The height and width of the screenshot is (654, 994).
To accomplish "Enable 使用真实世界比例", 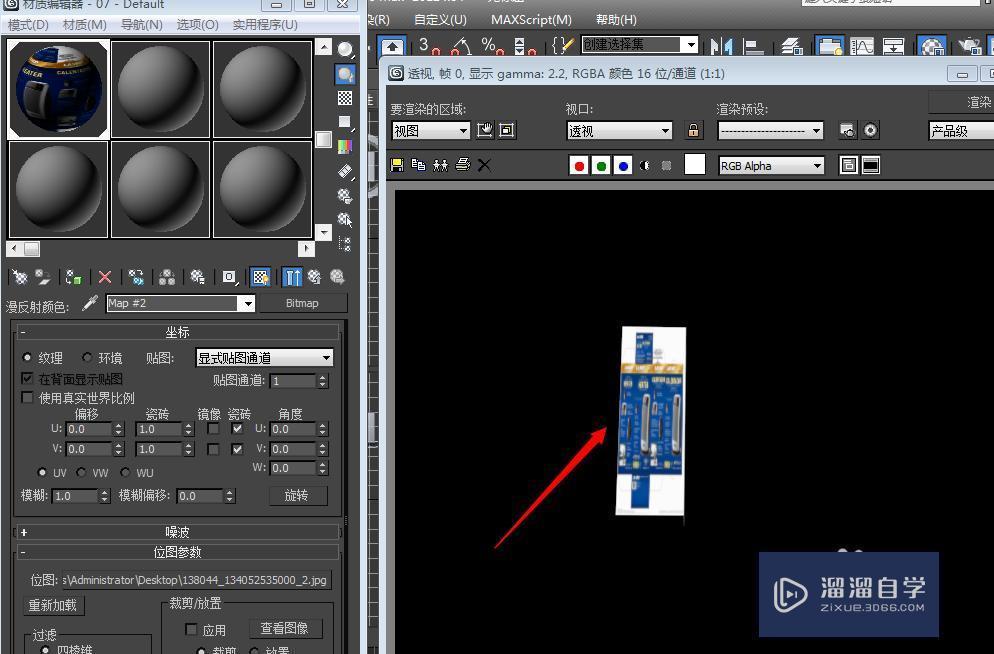I will tap(27, 397).
